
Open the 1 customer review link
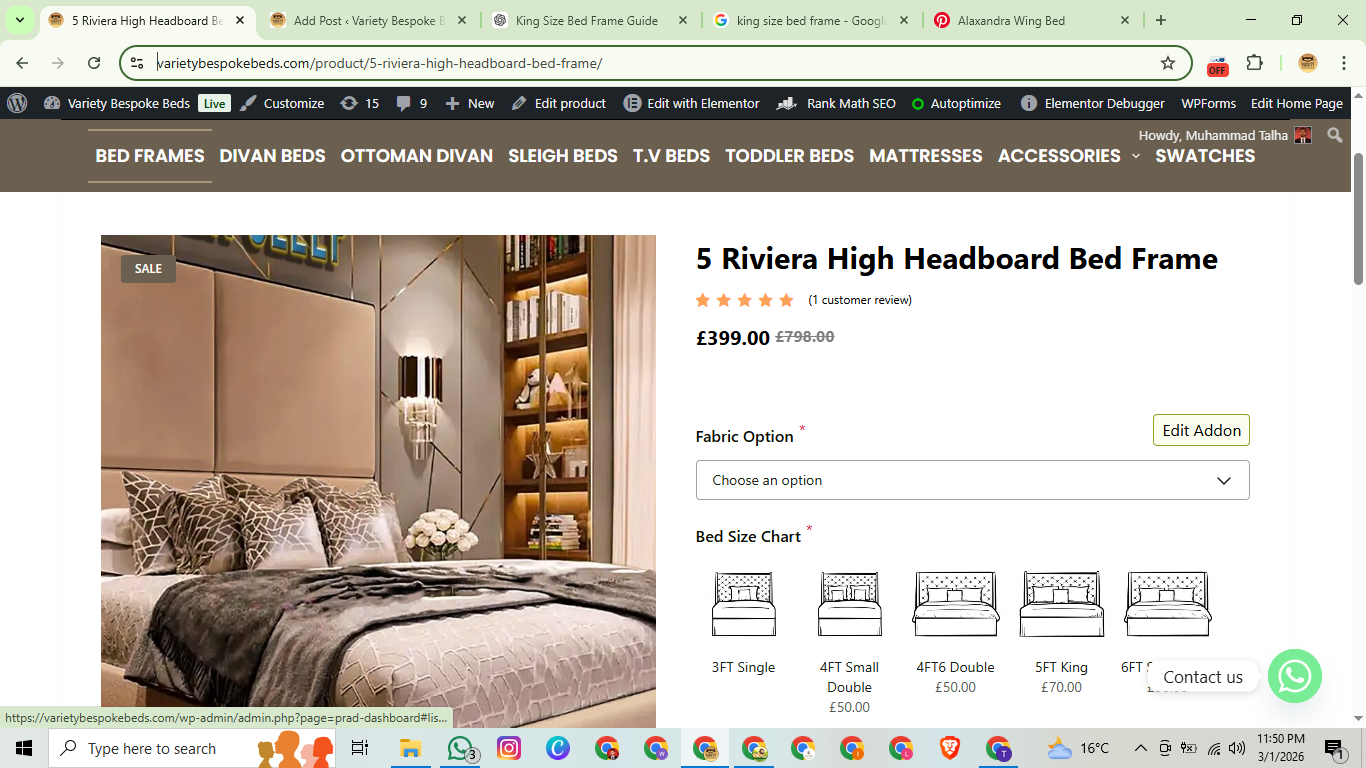click(859, 300)
